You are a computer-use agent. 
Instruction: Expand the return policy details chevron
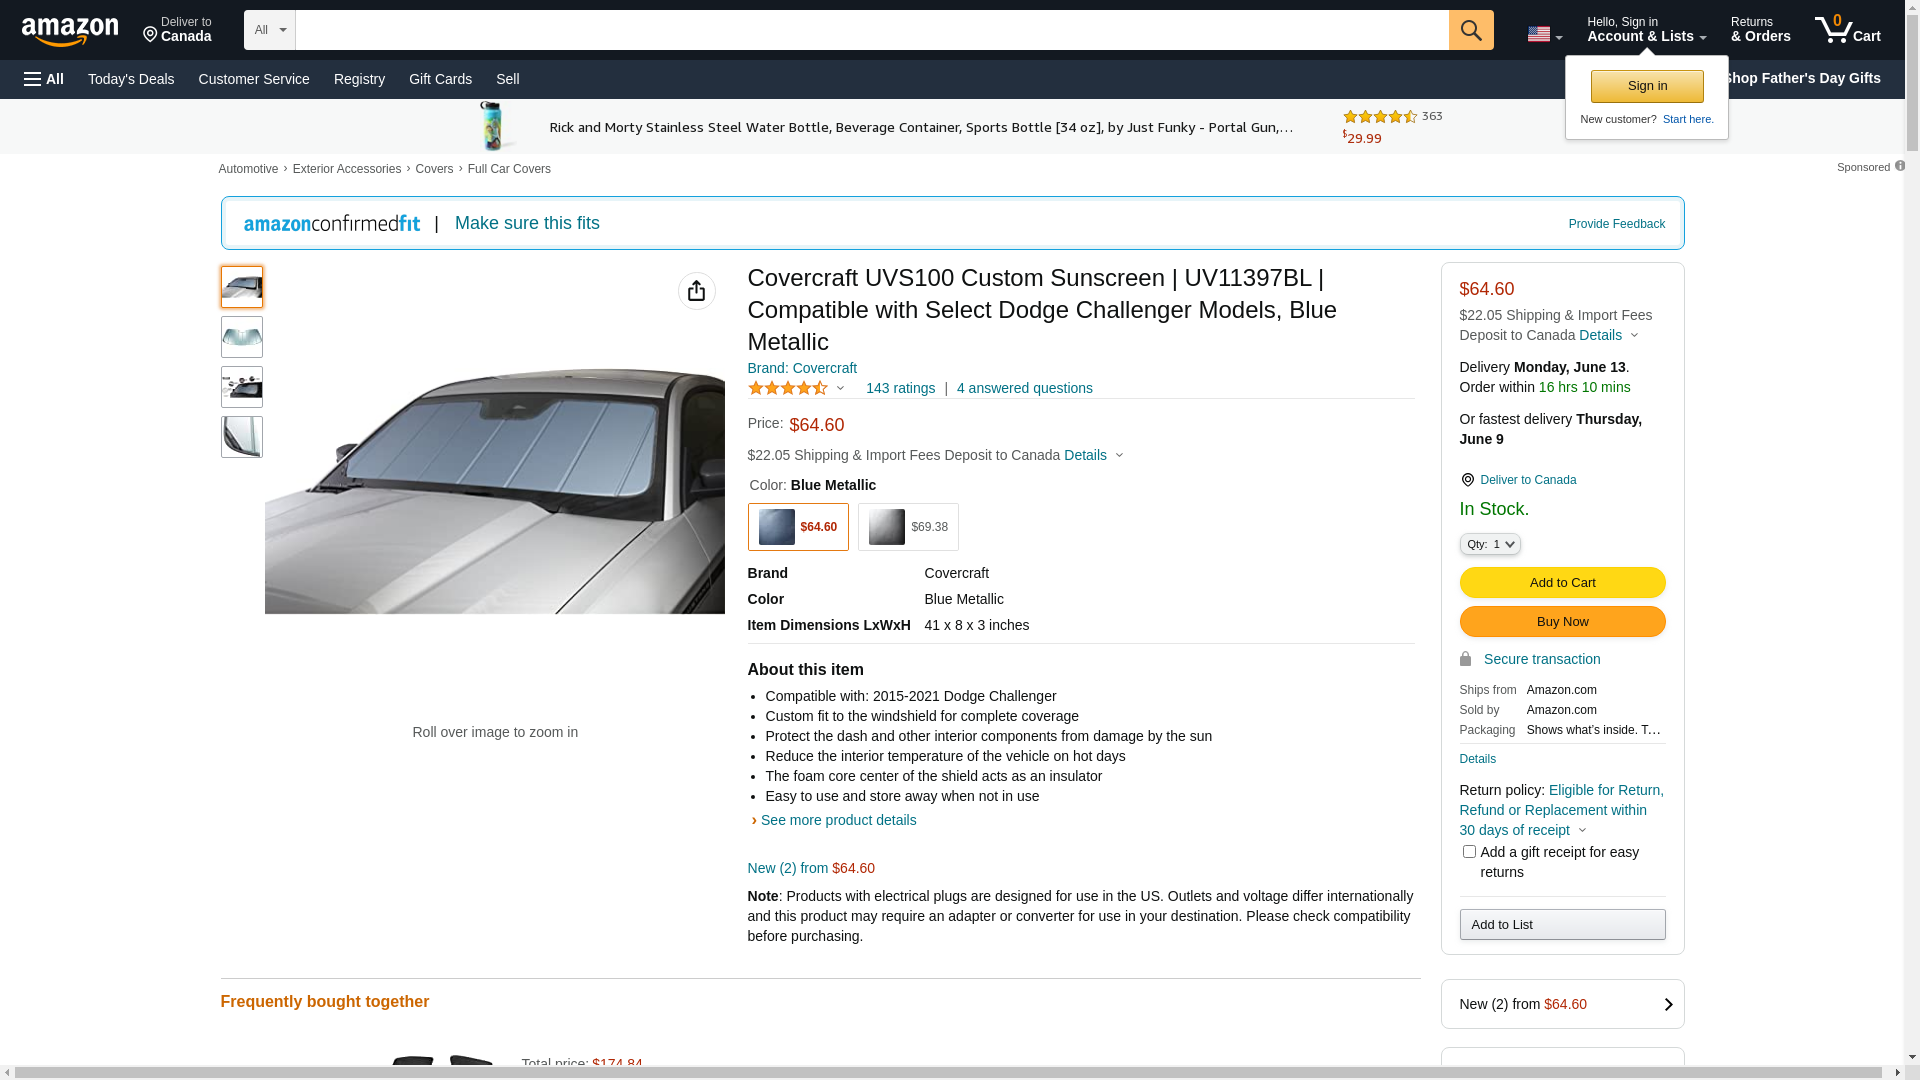click(x=1582, y=830)
